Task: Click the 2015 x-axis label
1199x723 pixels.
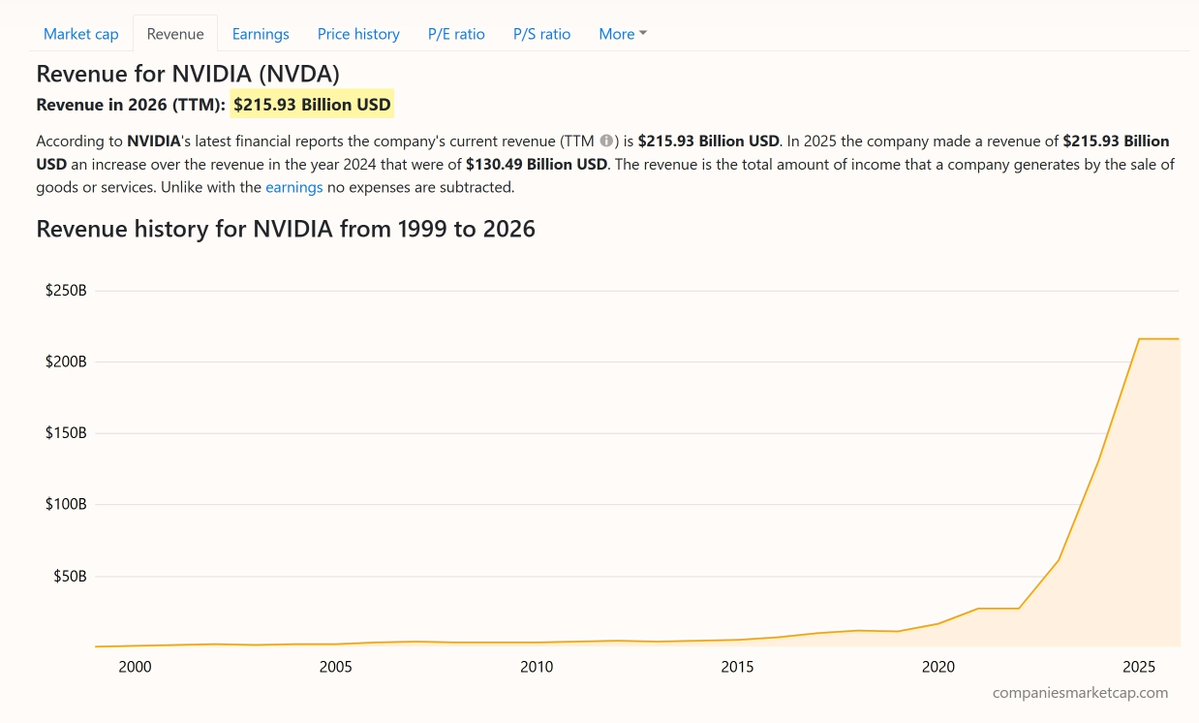Action: 737,667
